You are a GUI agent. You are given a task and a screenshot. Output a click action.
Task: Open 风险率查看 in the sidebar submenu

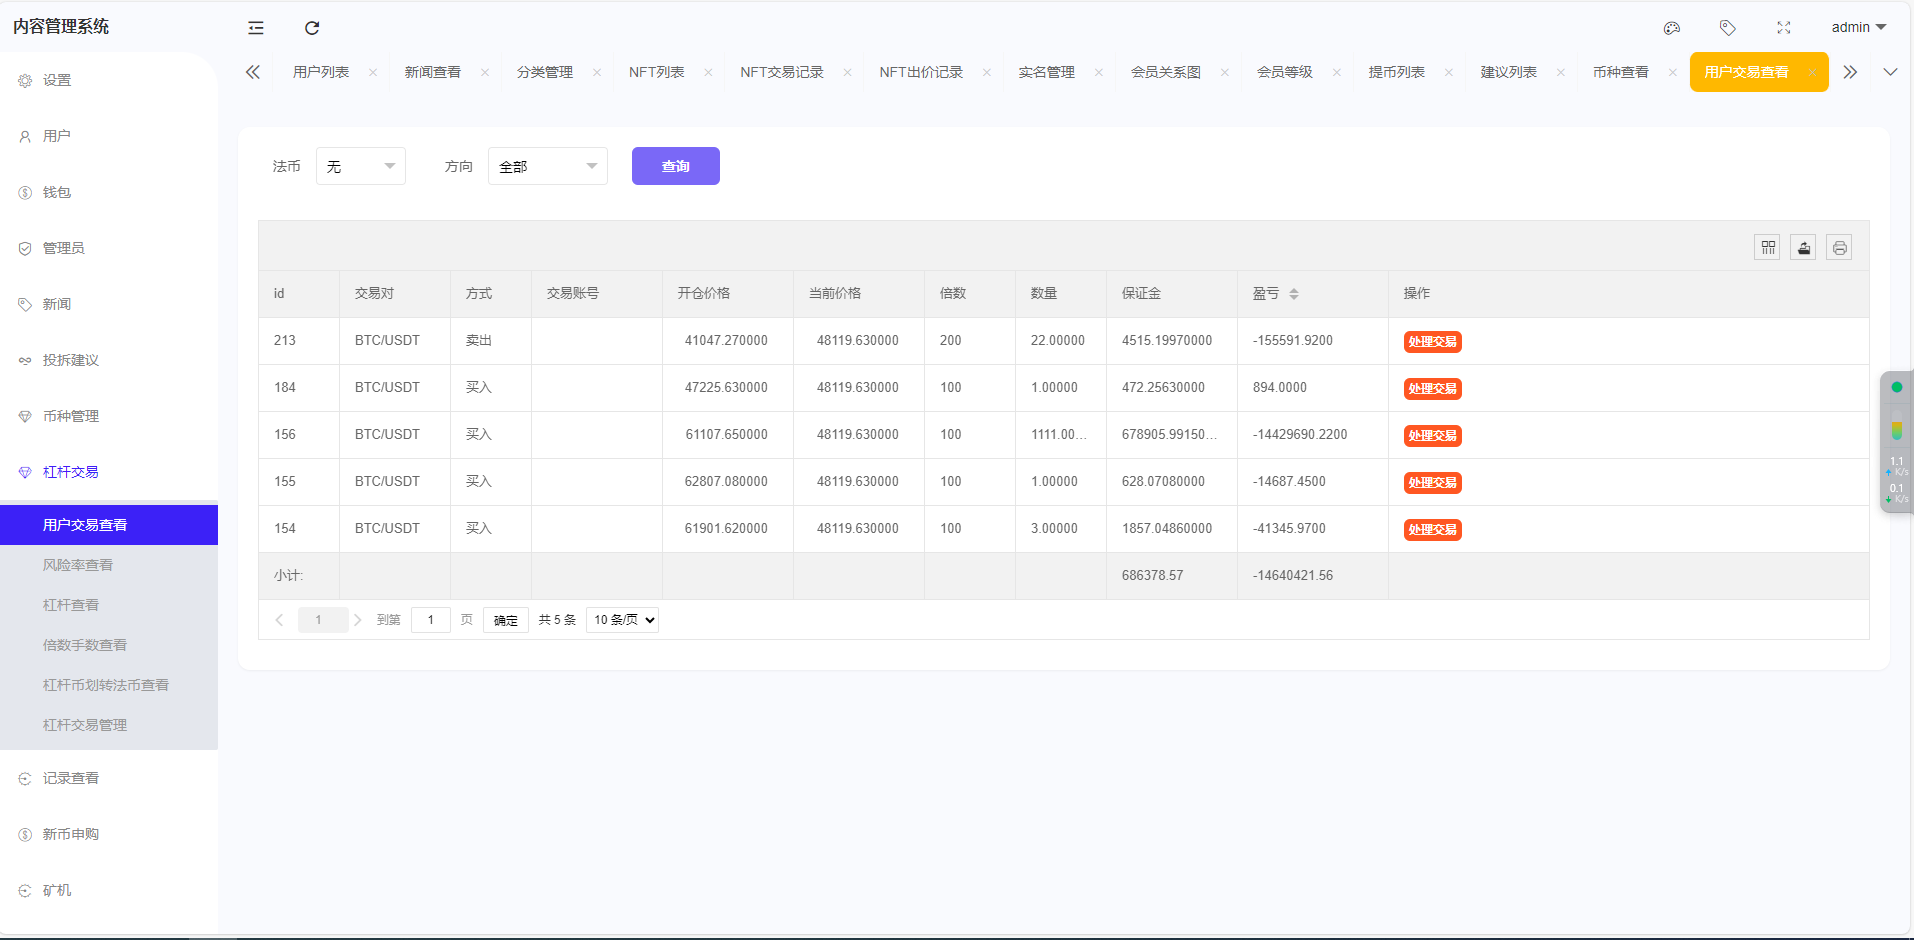click(78, 565)
